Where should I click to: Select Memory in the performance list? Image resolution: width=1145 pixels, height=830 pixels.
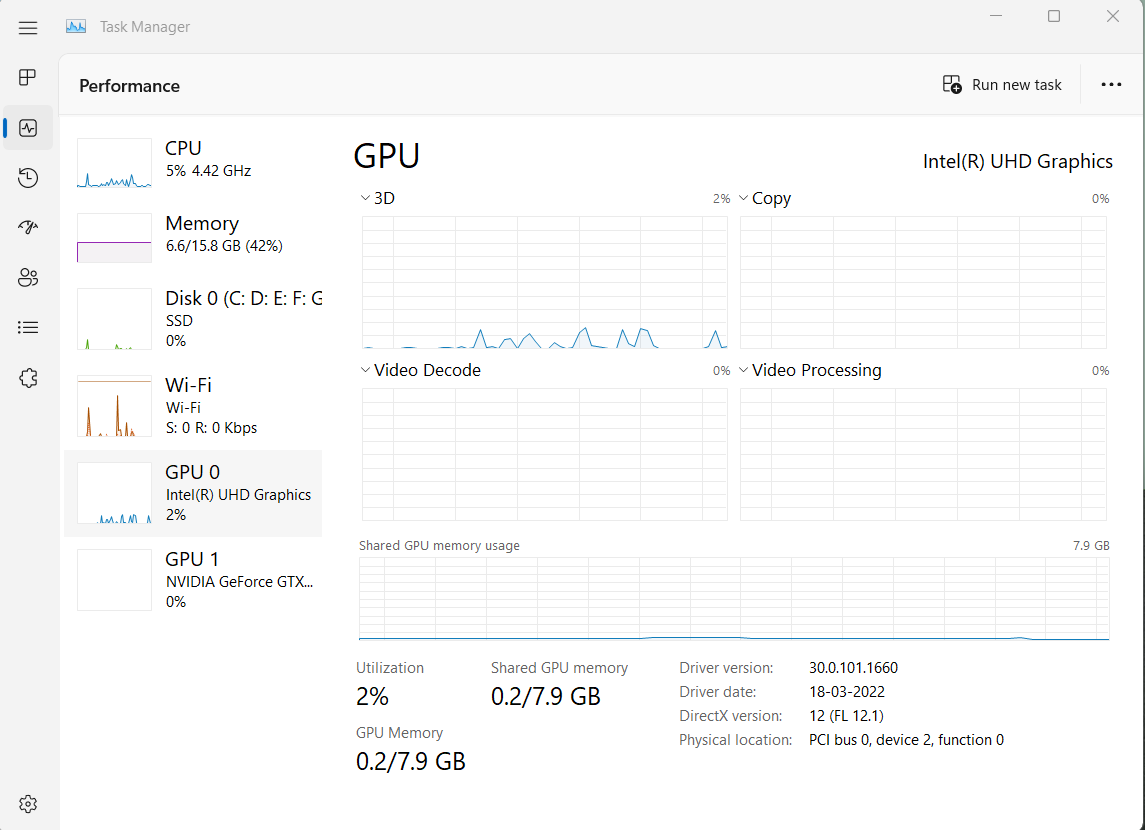194,237
